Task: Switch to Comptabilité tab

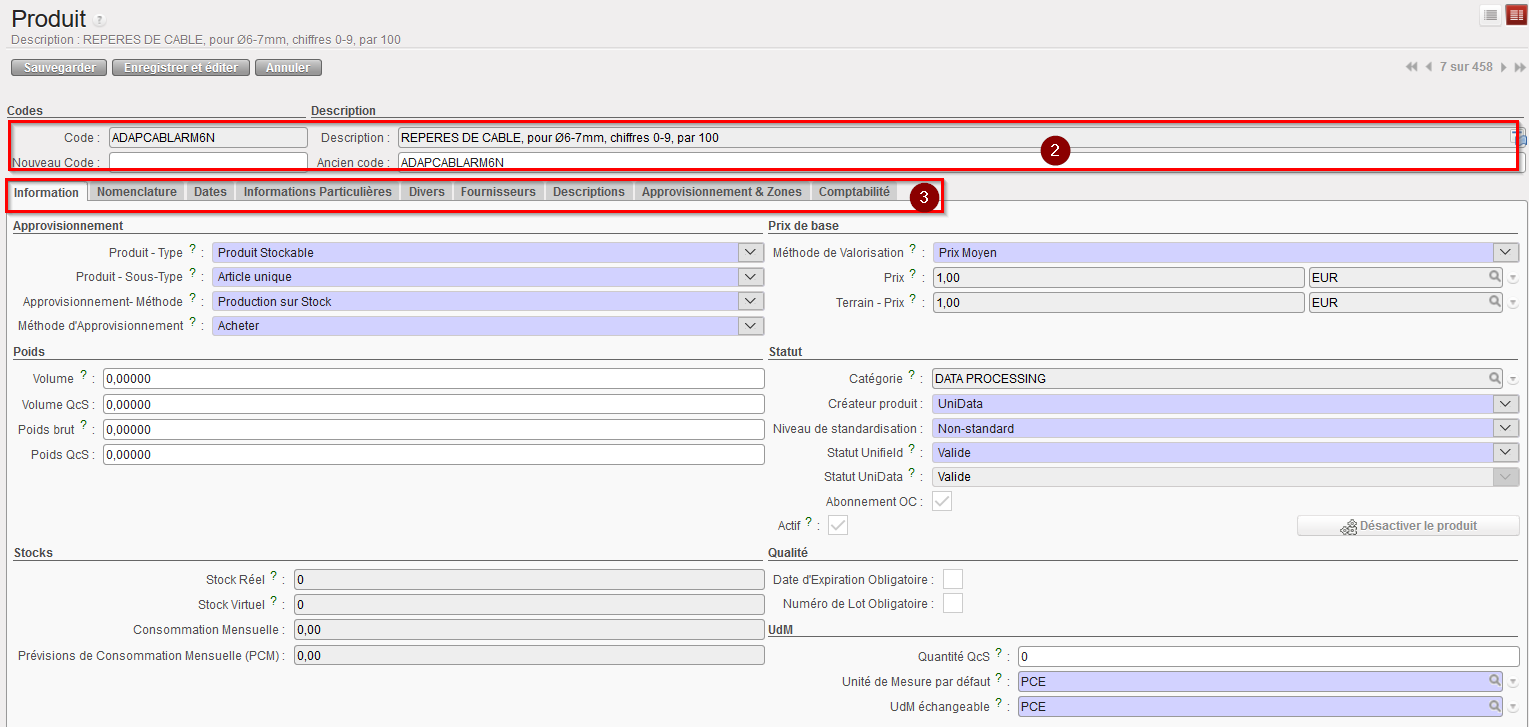Action: point(854,192)
